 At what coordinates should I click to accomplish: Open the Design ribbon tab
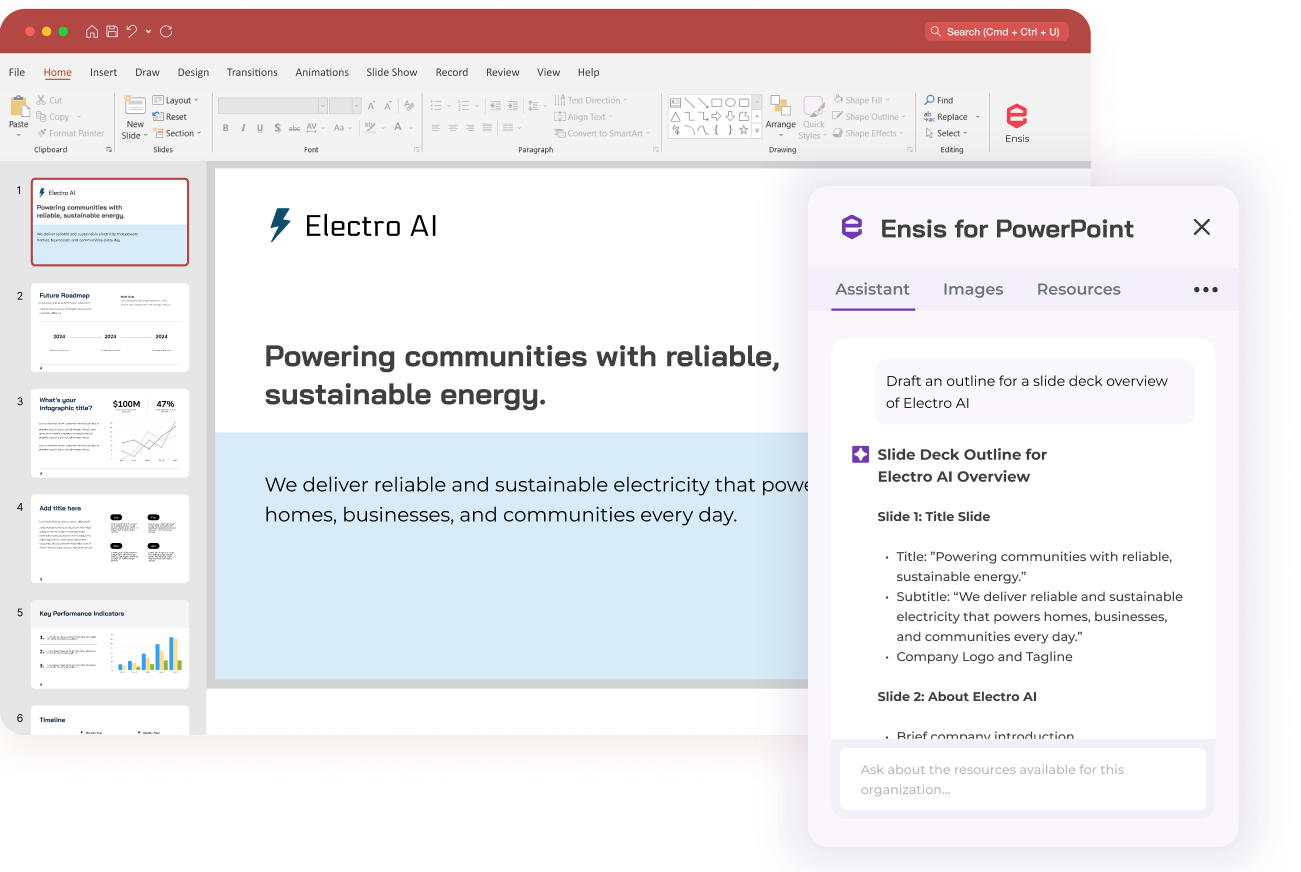[x=193, y=72]
